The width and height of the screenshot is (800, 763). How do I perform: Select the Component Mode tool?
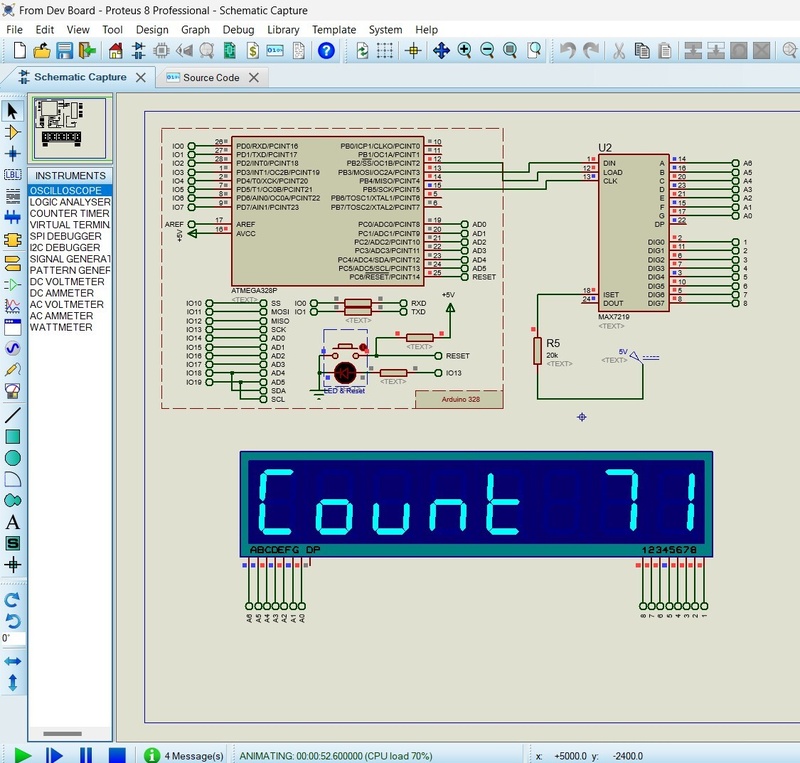13,133
